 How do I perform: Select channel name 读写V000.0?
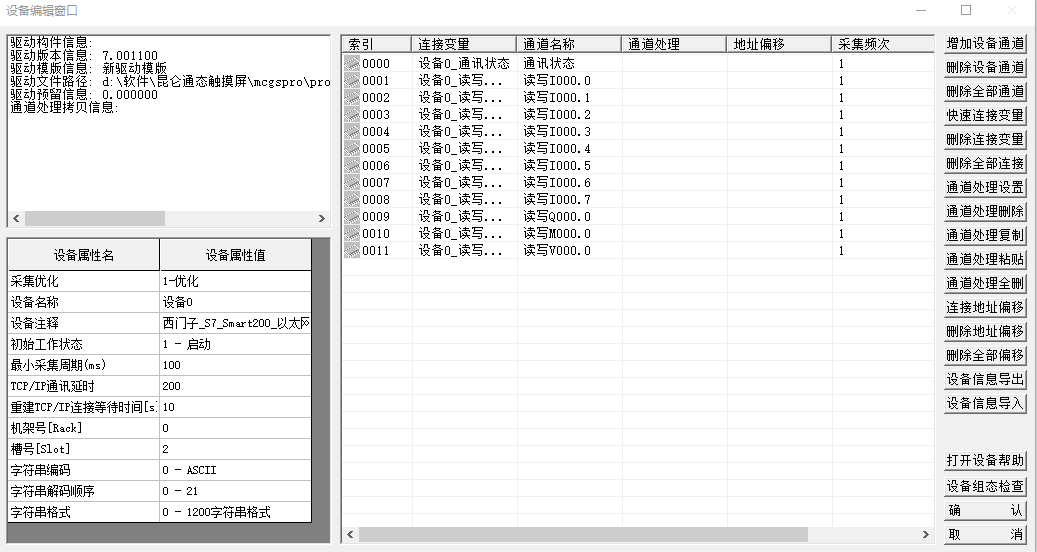coord(557,251)
